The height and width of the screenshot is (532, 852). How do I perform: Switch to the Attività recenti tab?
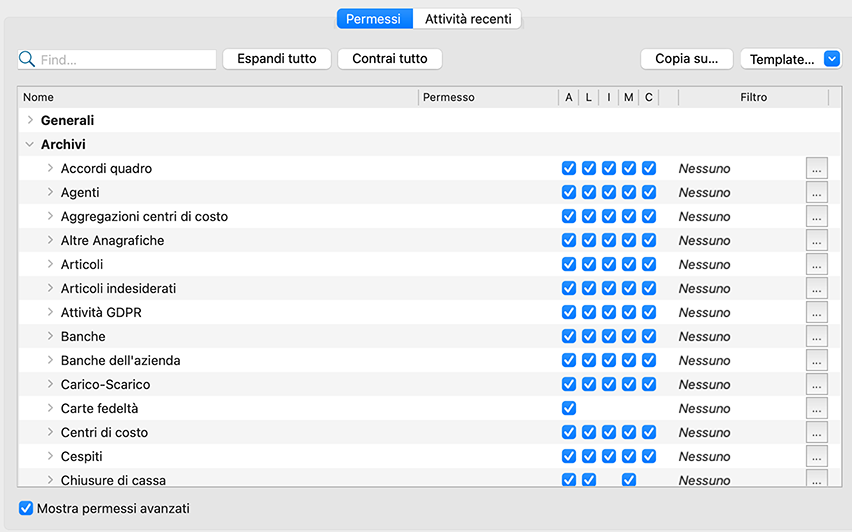(468, 19)
